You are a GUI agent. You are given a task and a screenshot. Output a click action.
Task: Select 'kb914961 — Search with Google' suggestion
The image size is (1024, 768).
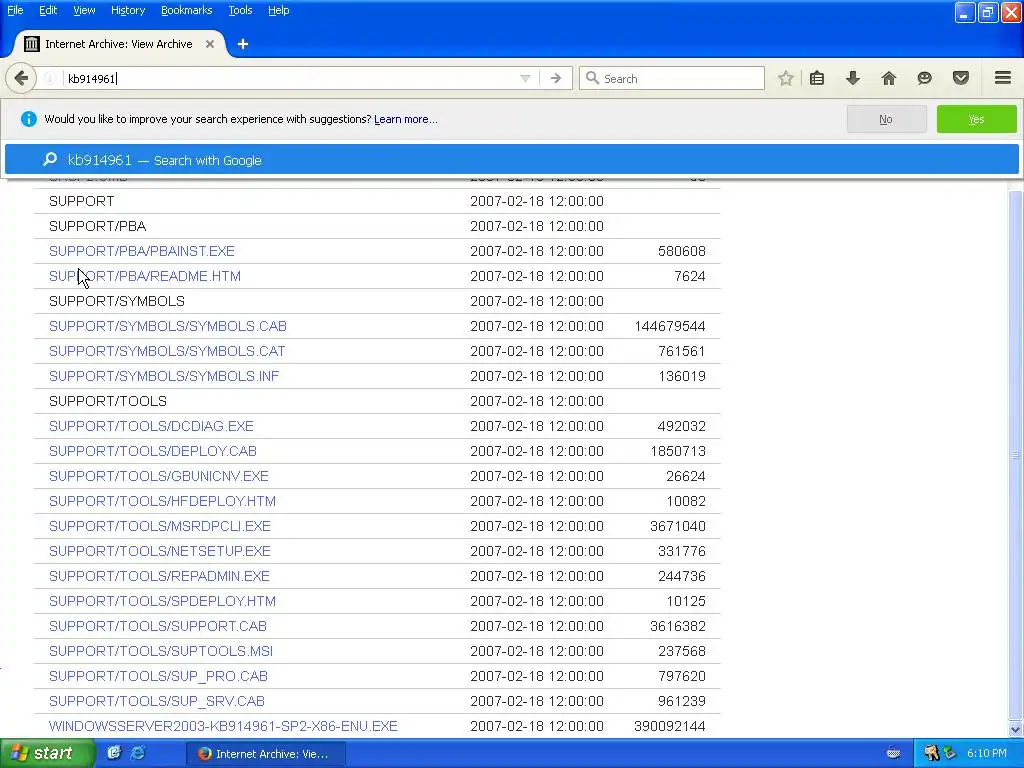pos(511,160)
